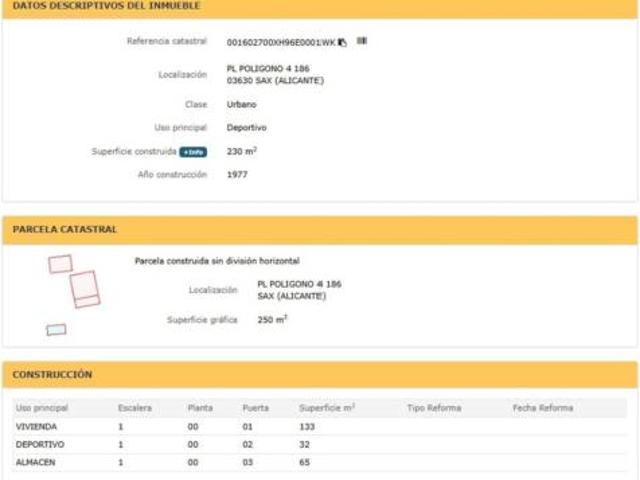This screenshot has height=480, width=640.
Task: Click the 'Puerta' column header
Action: (x=256, y=408)
